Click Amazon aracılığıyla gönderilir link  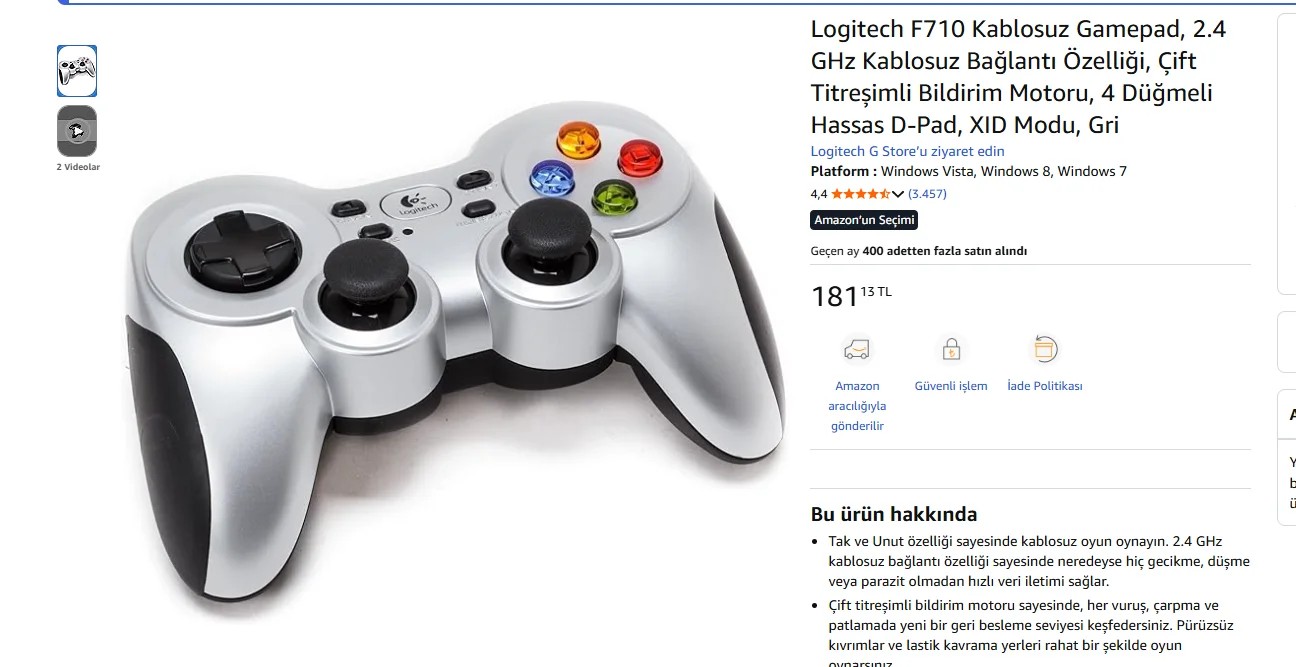tap(857, 406)
